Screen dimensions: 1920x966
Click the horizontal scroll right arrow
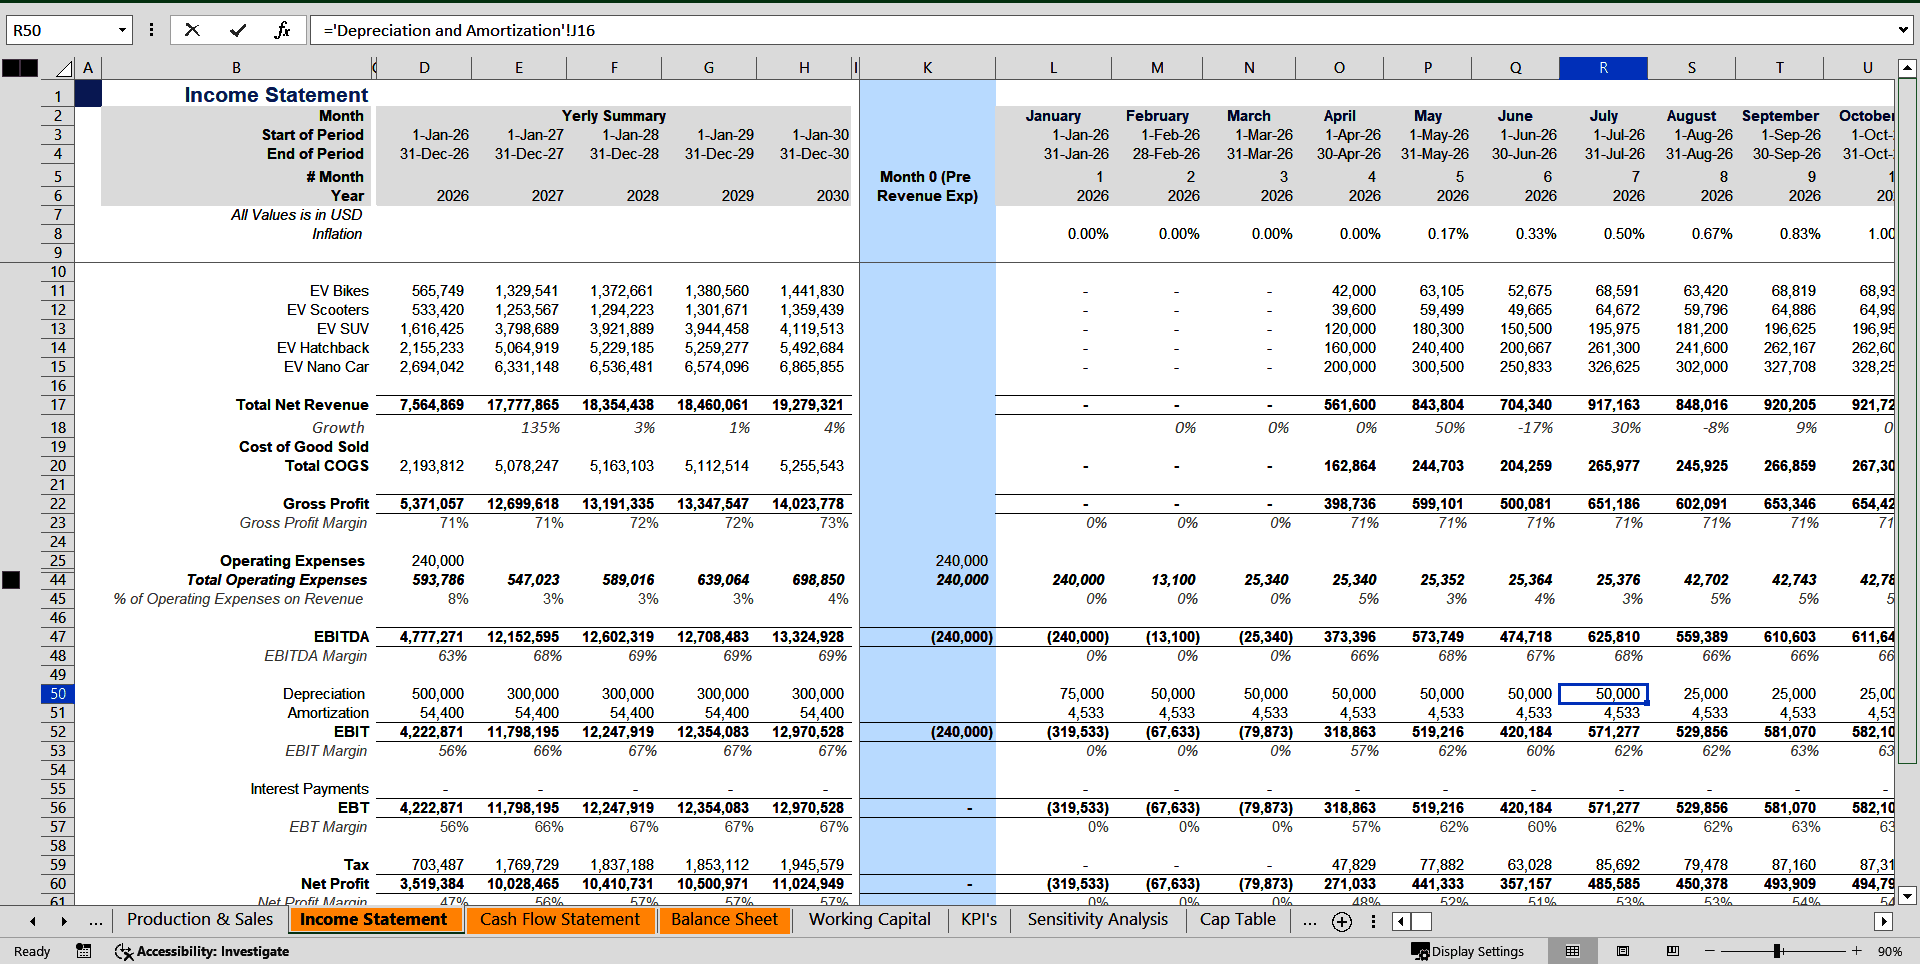[x=1883, y=921]
